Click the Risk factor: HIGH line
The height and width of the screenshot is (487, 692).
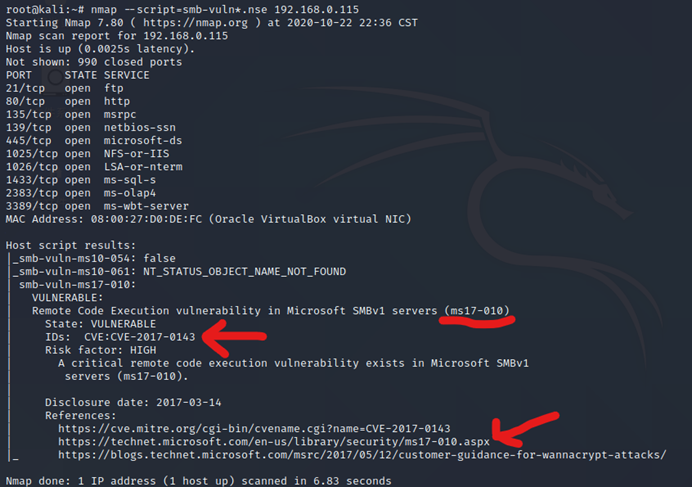tap(100, 350)
